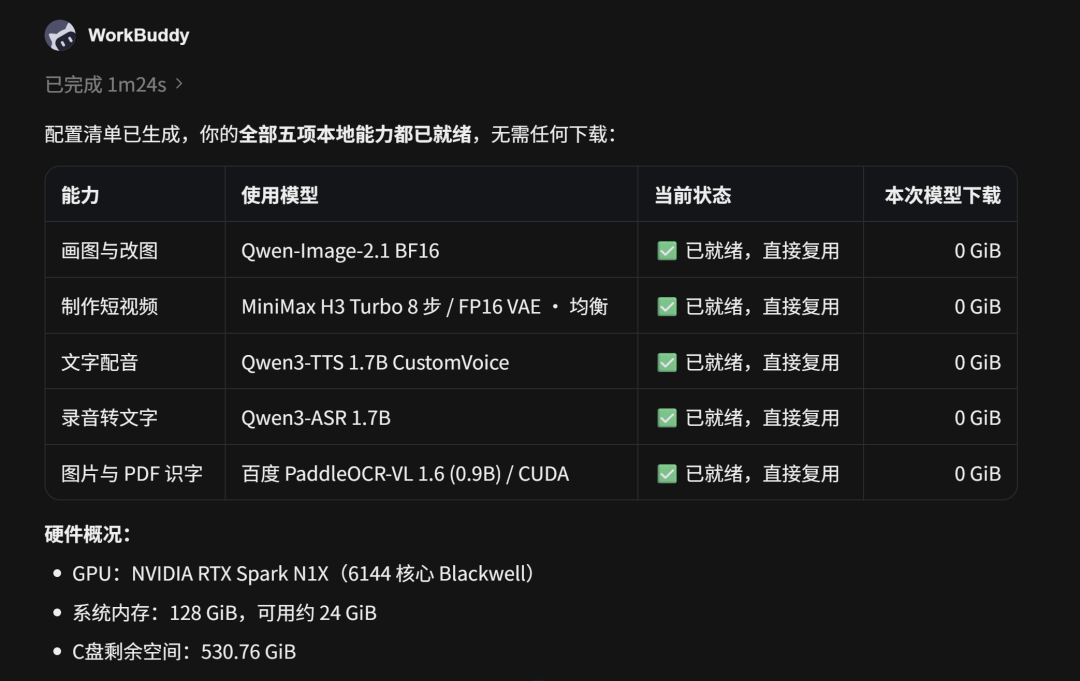Click the green check for 文字配音 row

tap(667, 362)
